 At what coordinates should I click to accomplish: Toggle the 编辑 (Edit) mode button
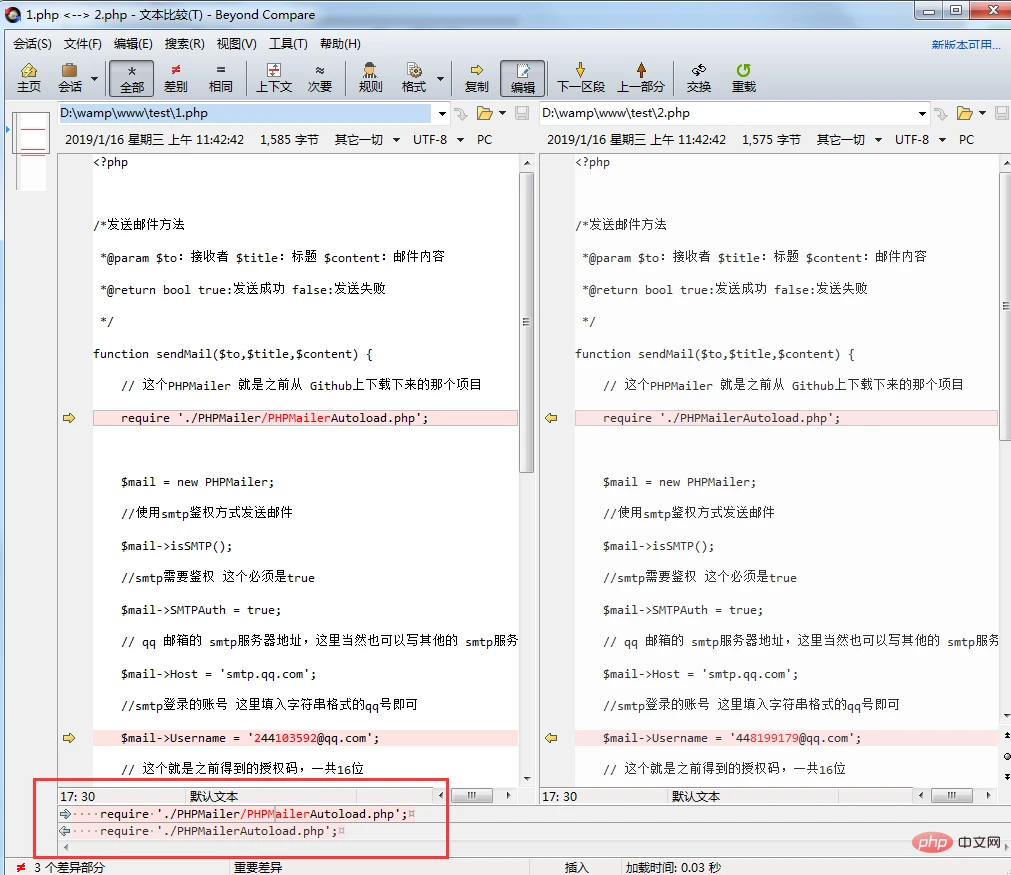tap(523, 78)
